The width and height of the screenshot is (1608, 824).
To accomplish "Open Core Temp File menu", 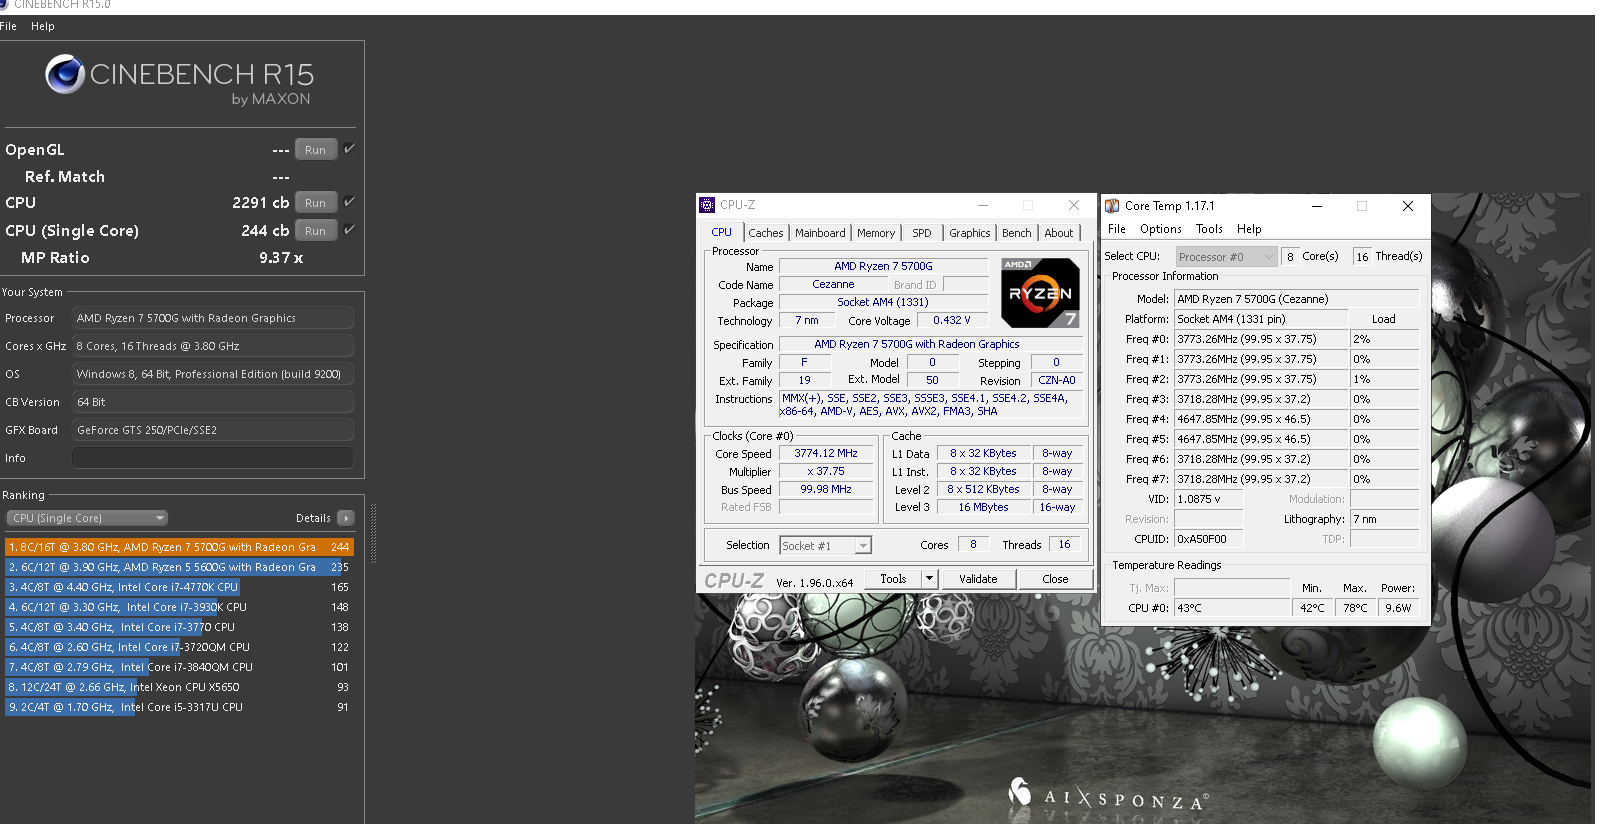I will tap(1117, 229).
